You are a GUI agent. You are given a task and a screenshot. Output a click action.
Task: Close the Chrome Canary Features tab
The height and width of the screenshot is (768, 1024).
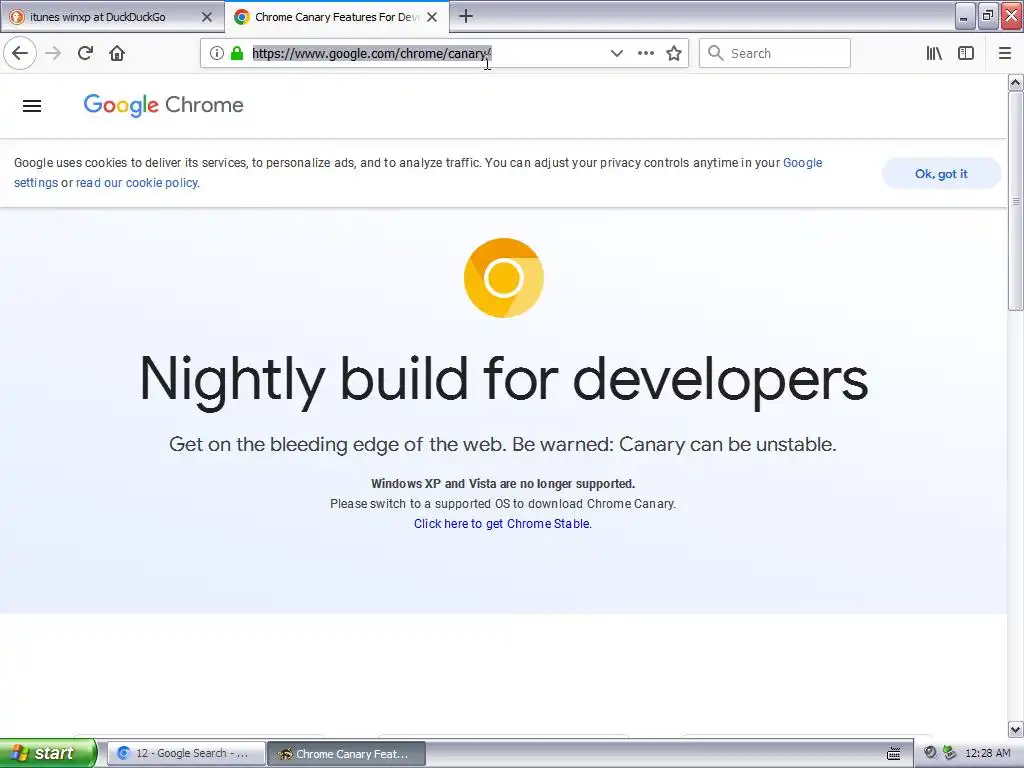pos(432,17)
